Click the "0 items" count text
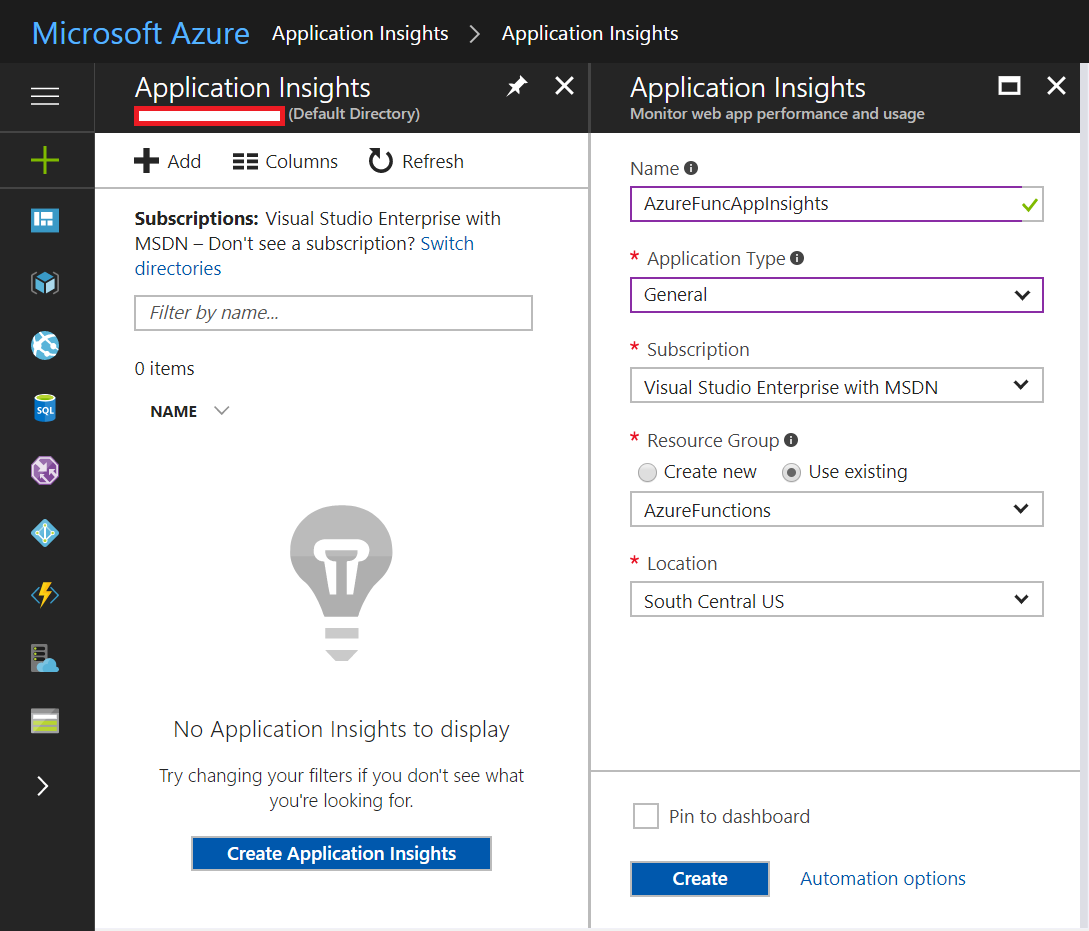 point(165,369)
